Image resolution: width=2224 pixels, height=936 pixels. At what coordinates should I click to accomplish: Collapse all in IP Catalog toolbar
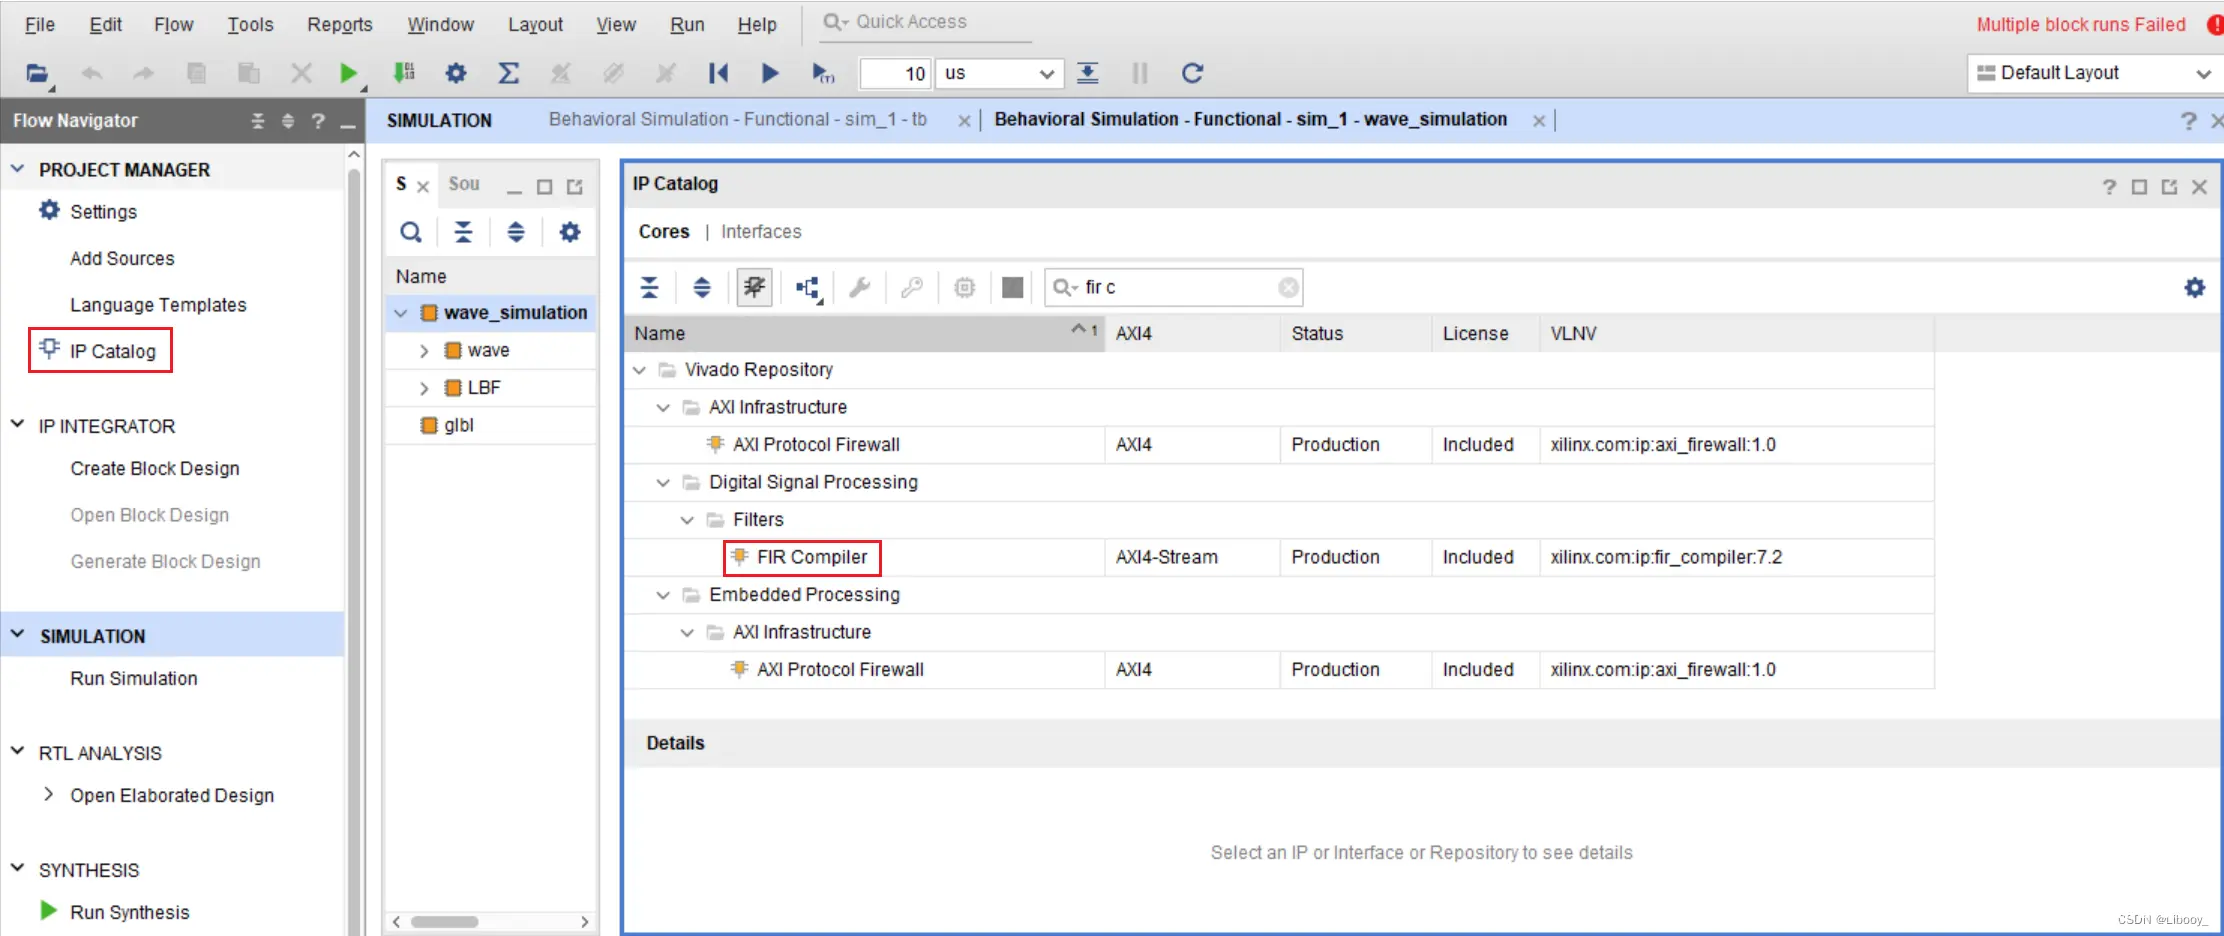pos(650,288)
